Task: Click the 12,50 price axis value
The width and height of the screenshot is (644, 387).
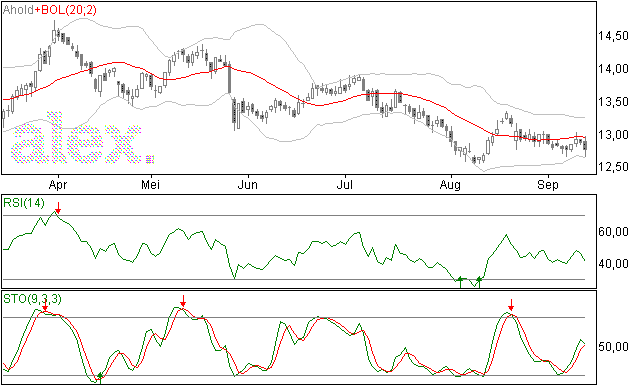Action: point(613,167)
